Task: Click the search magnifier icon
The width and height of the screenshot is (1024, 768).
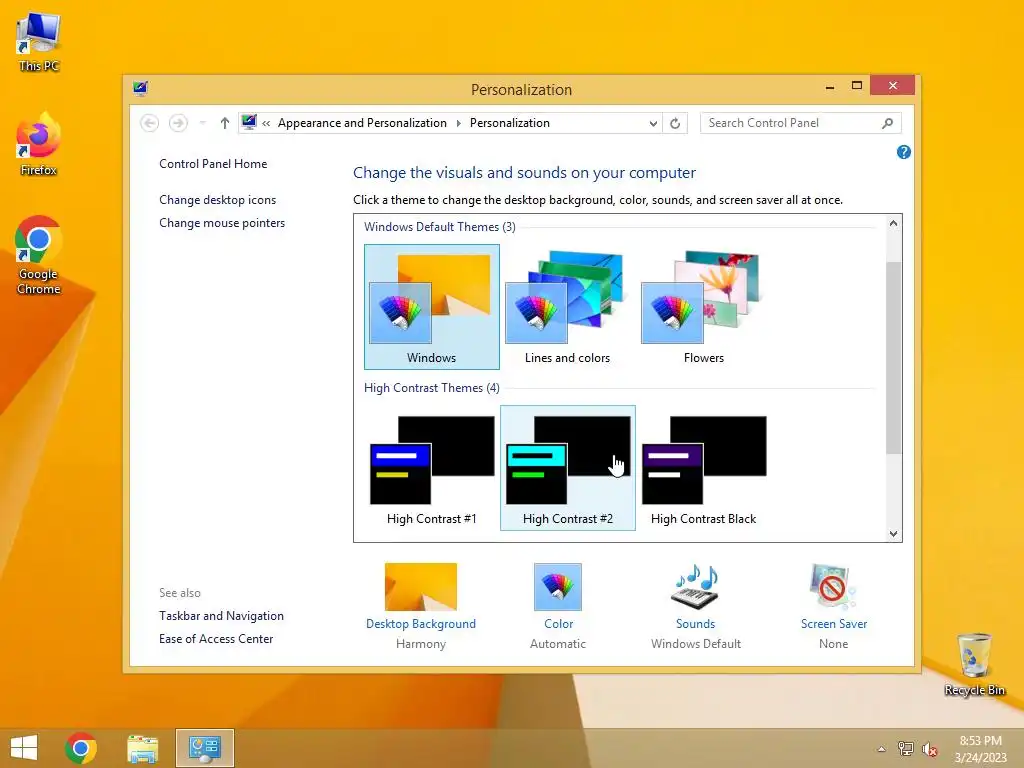Action: point(888,123)
